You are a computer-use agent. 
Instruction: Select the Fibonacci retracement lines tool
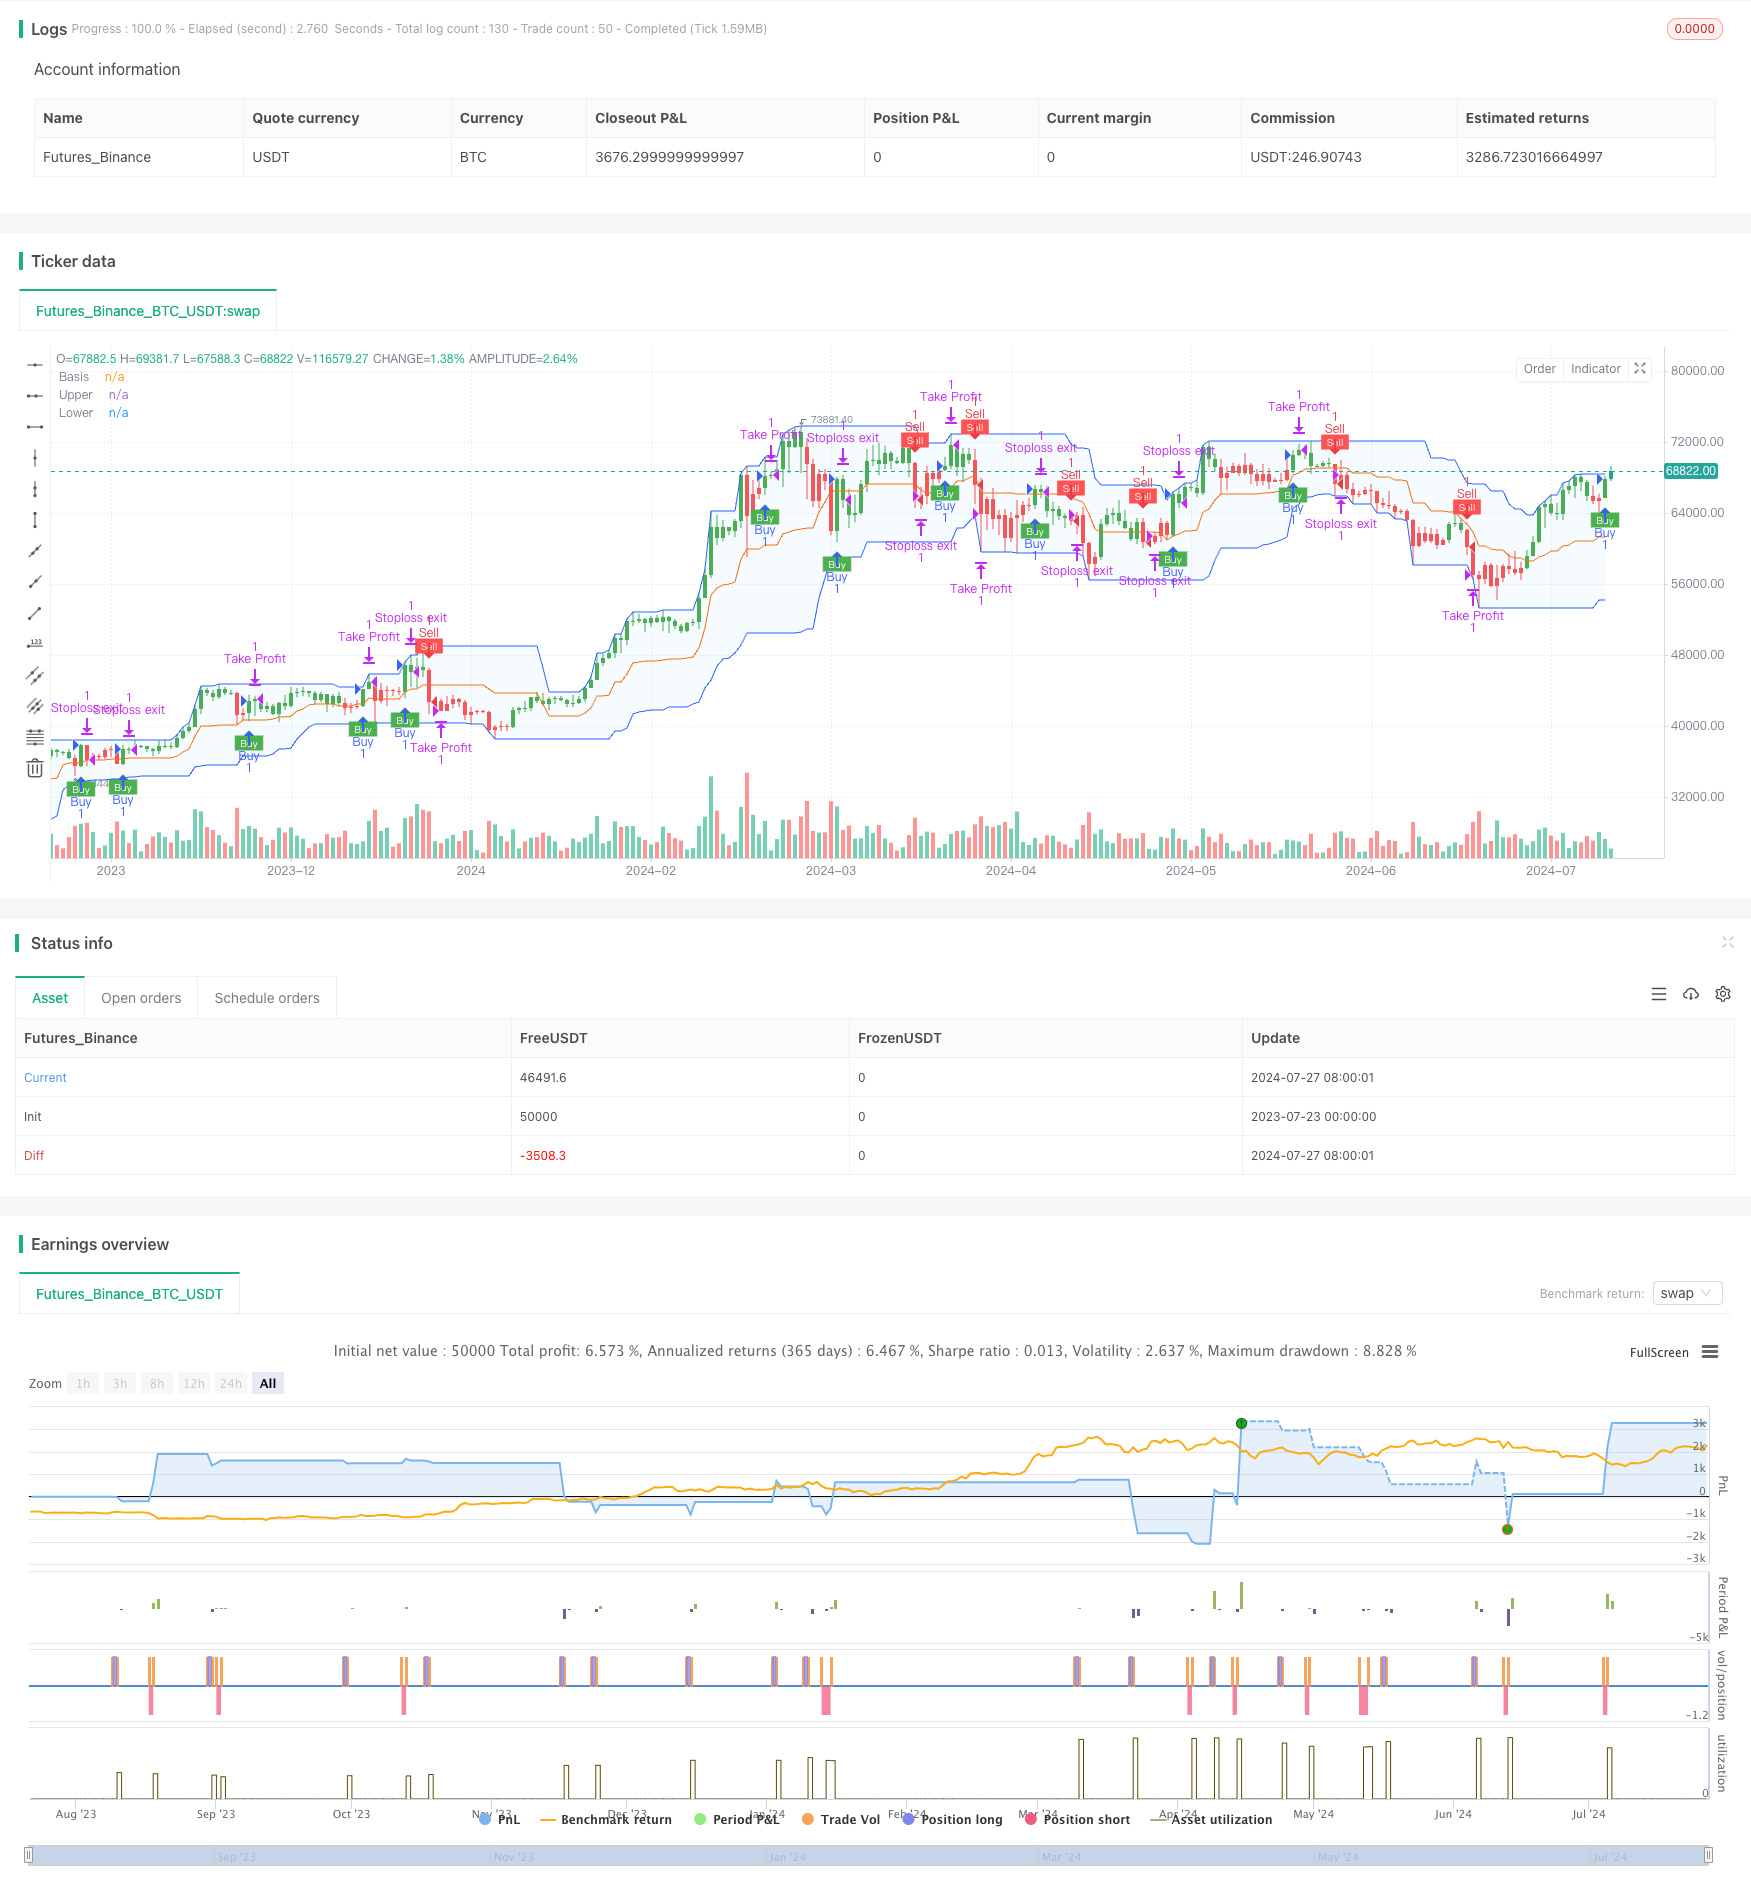35,737
